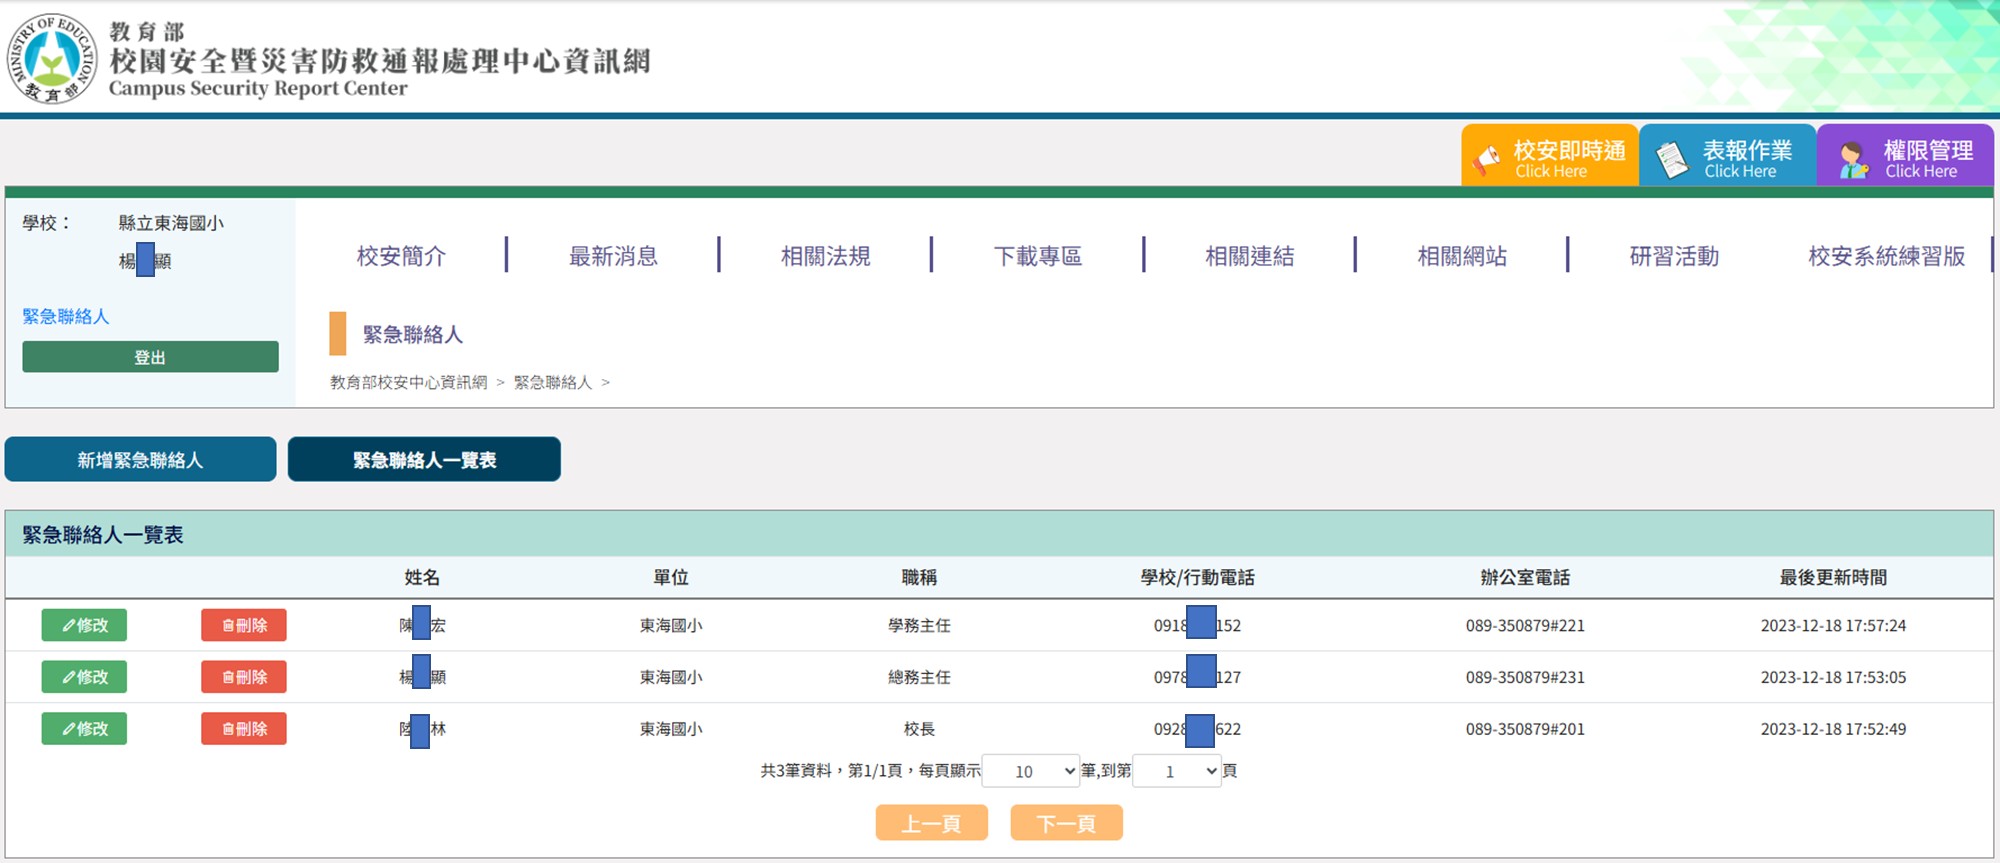Image resolution: width=2000 pixels, height=863 pixels.
Task: Open 校安即時通 megaphone shortcut
Action: point(1549,157)
